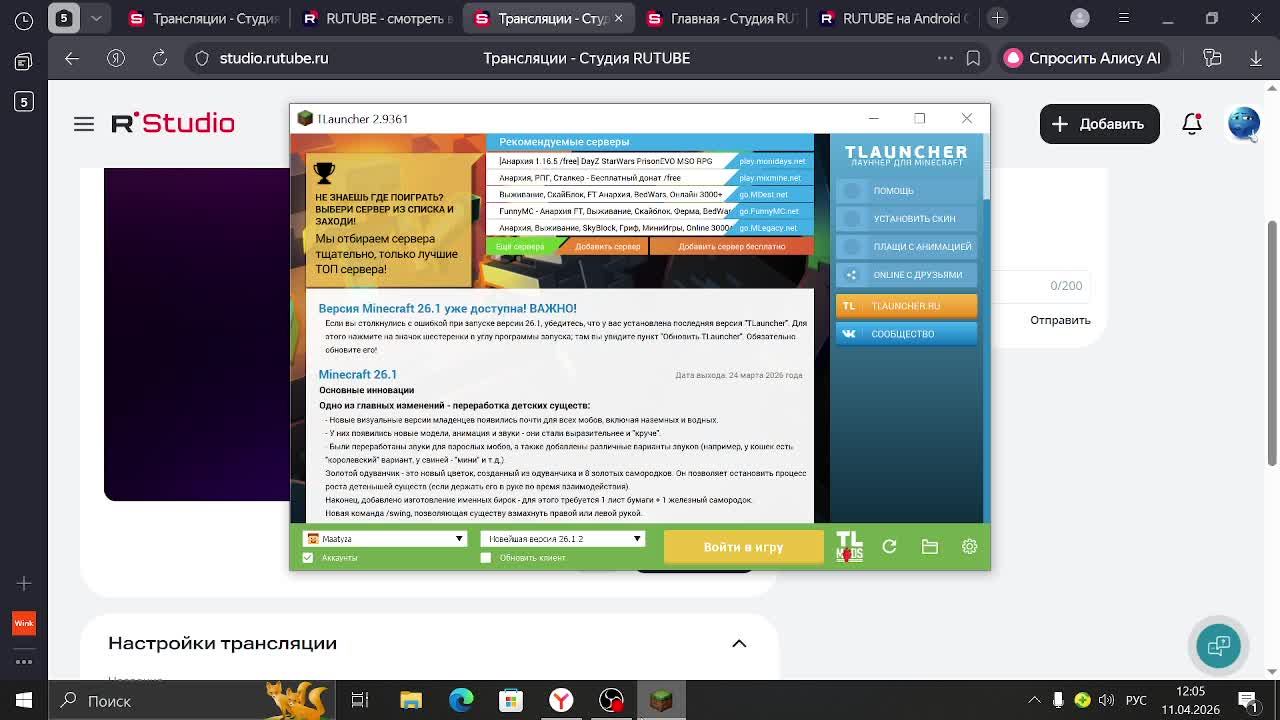The image size is (1280, 720).
Task: Click Отправить in the chat panel
Action: (x=1060, y=320)
